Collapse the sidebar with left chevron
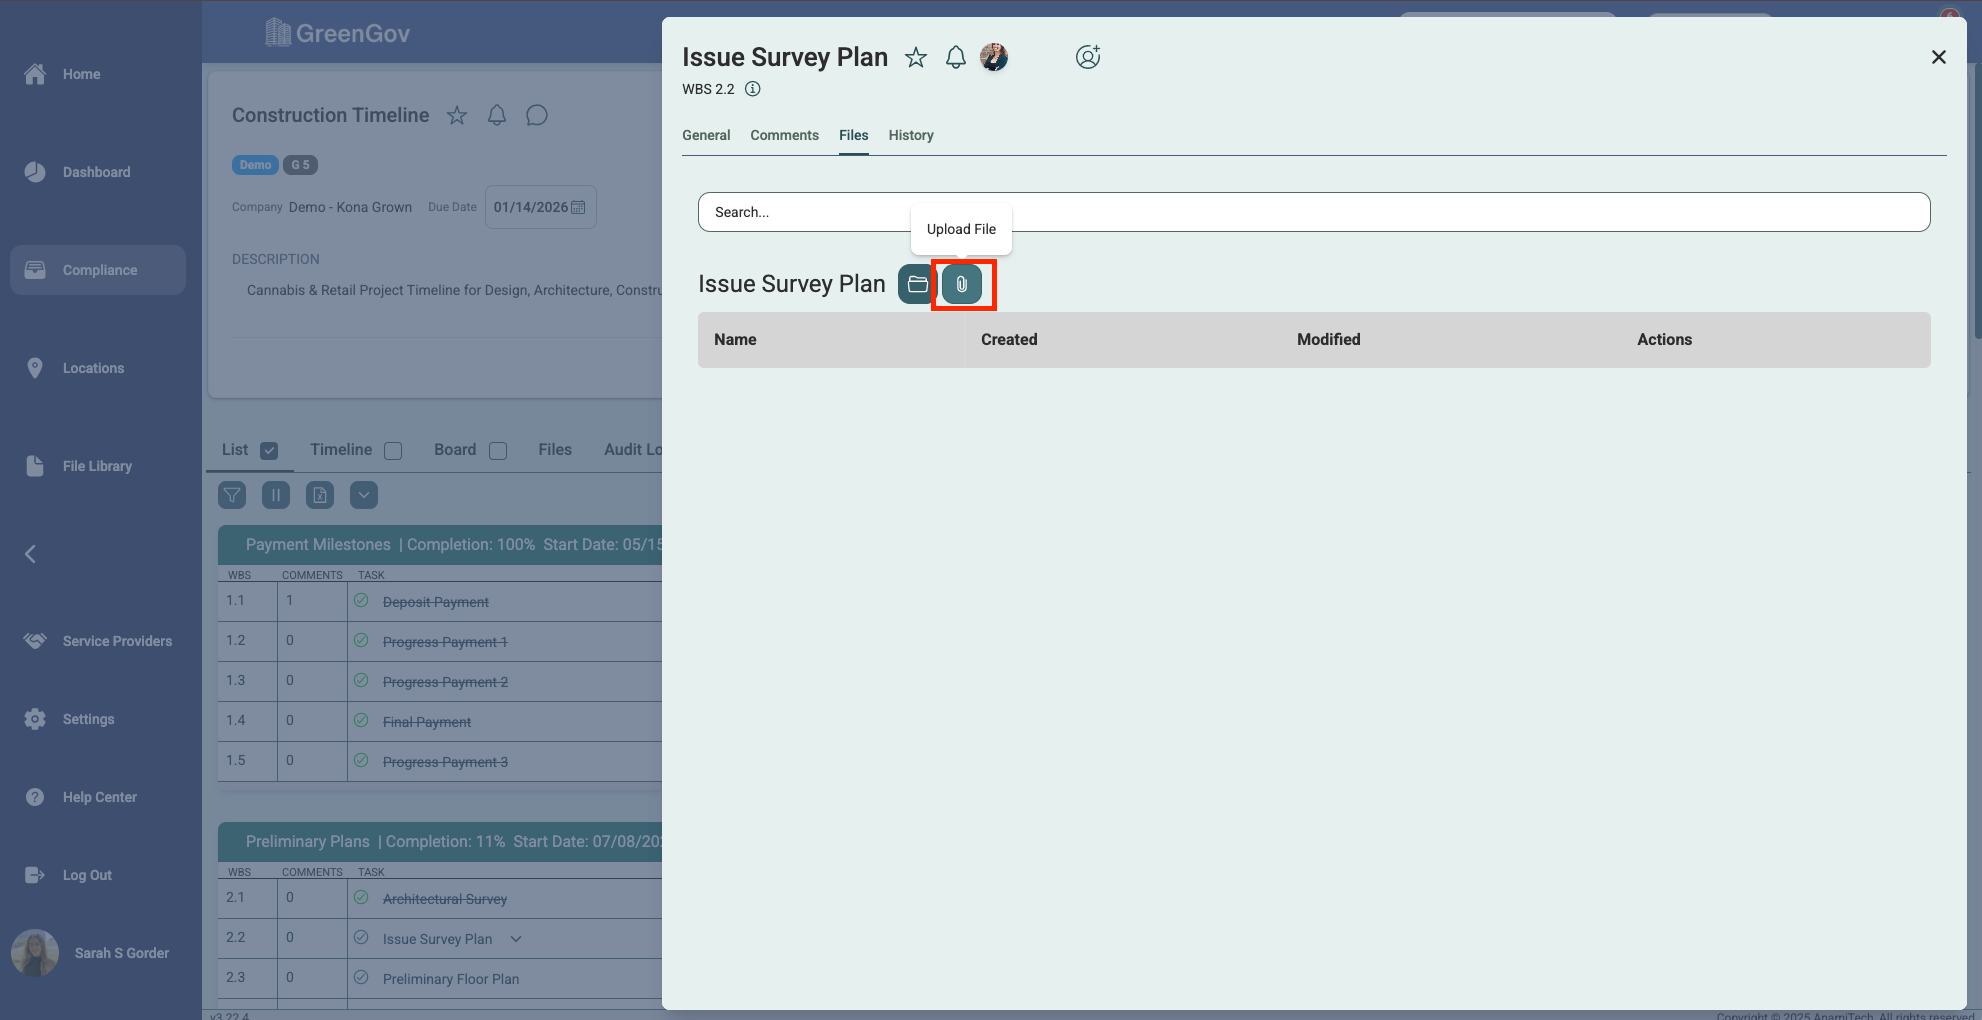Image resolution: width=1982 pixels, height=1020 pixels. click(30, 554)
